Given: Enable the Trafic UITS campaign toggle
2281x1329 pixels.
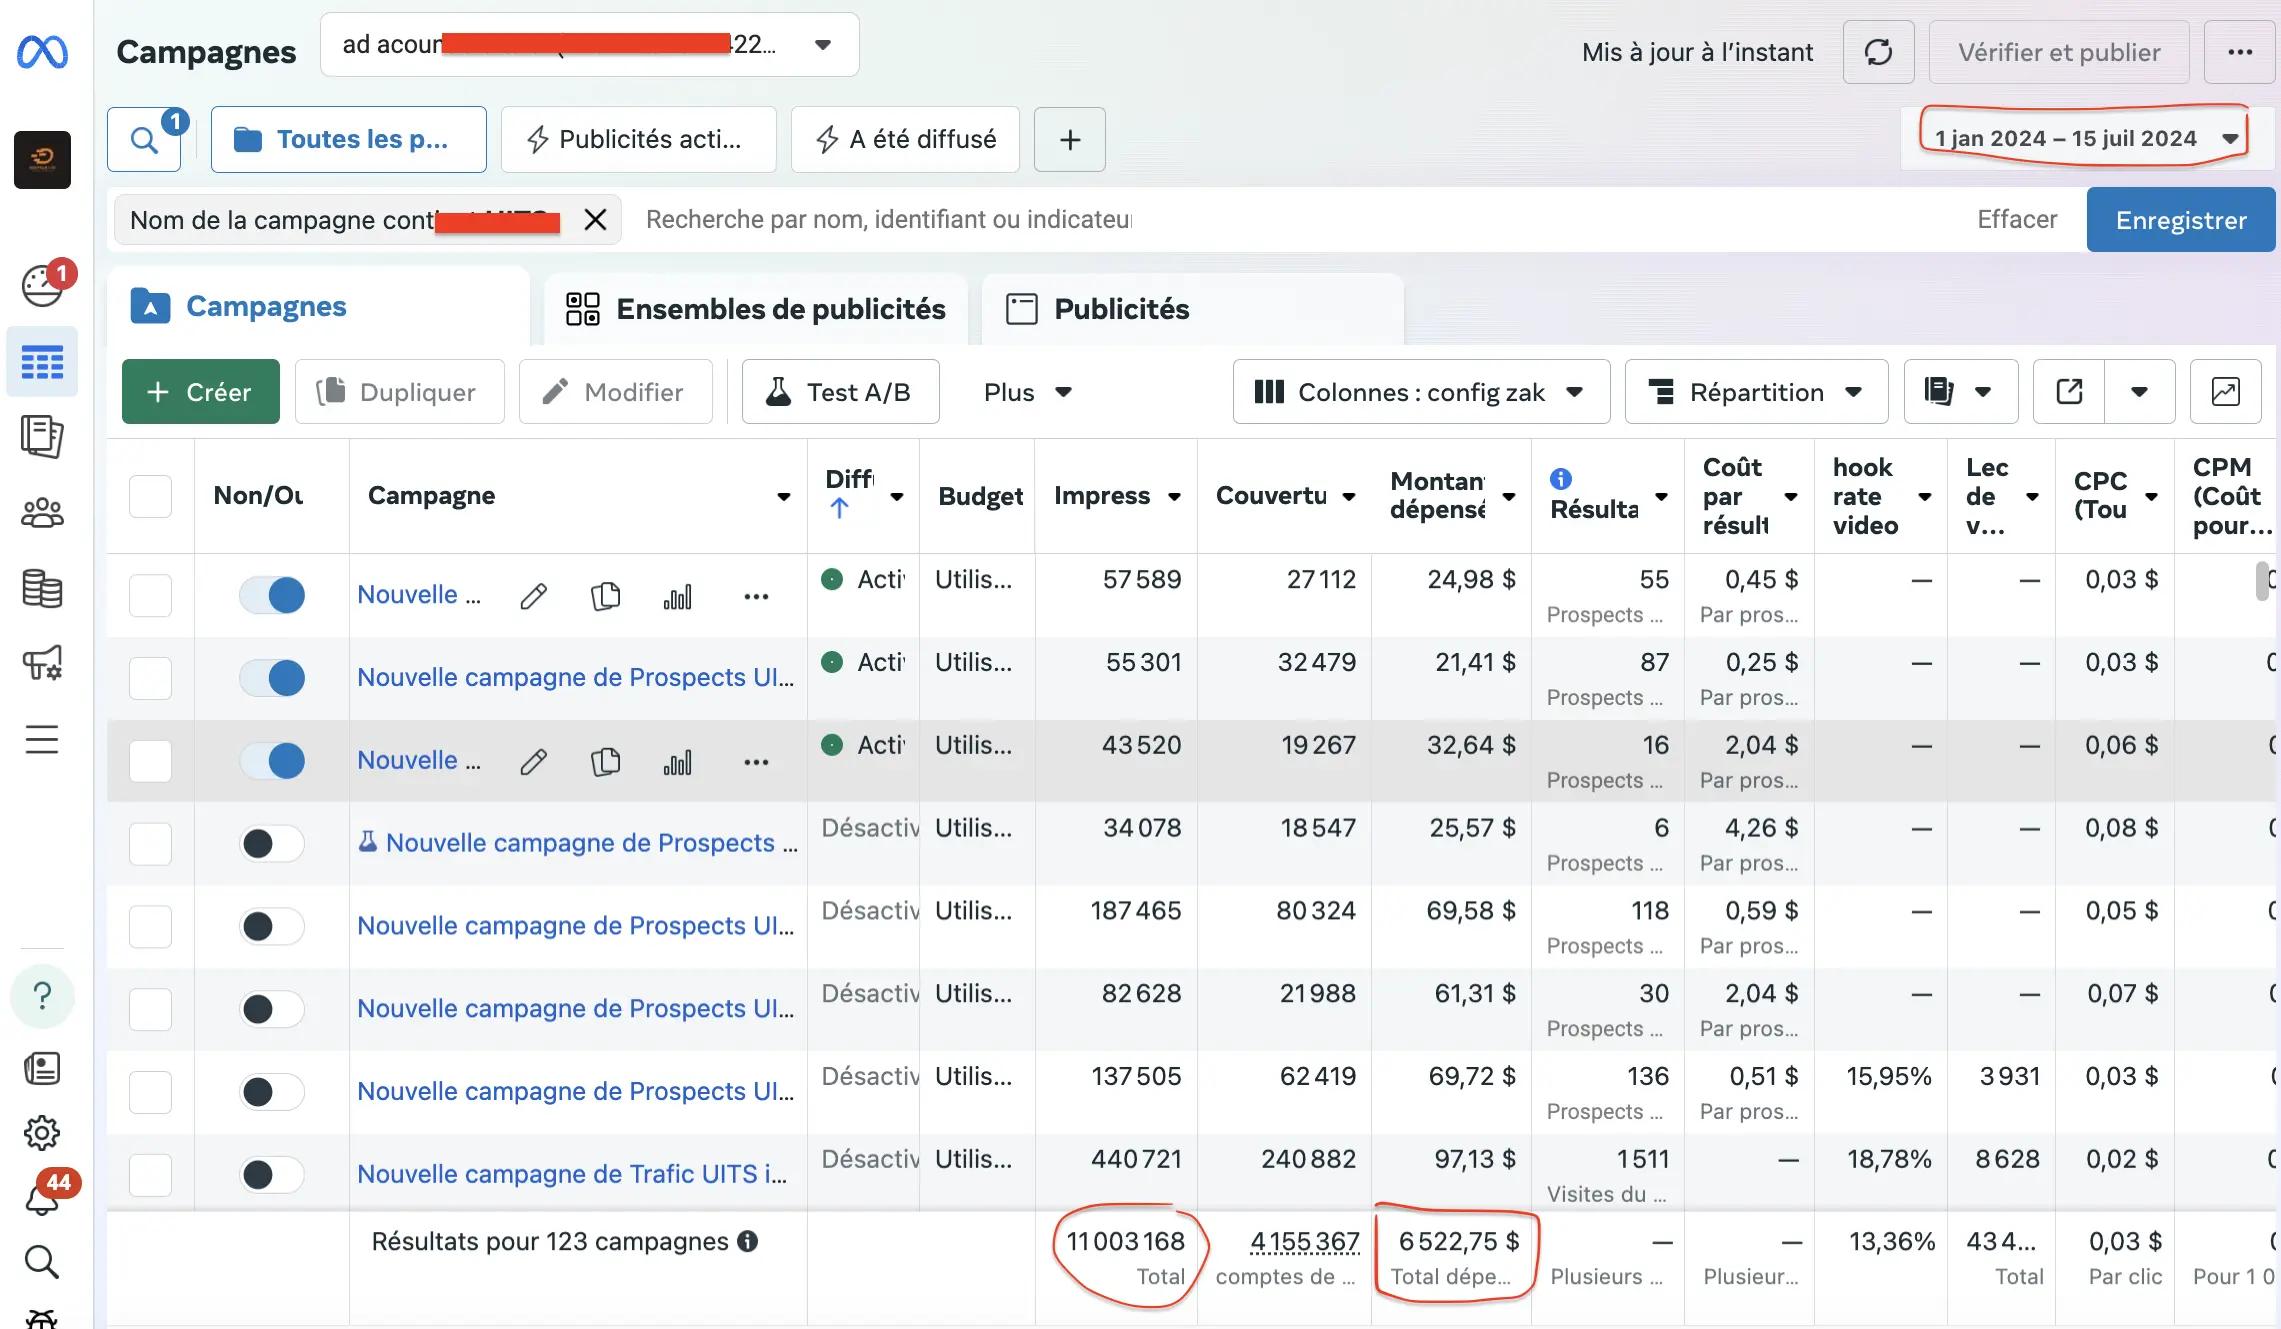Looking at the screenshot, I should [x=272, y=1174].
